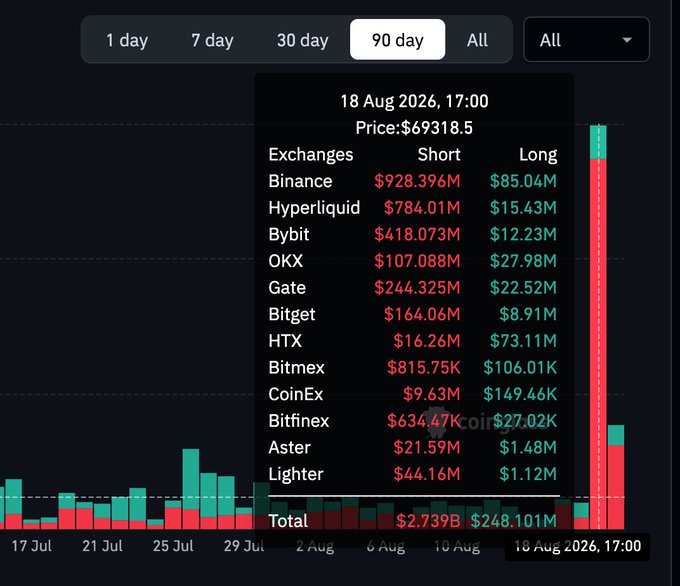680x586 pixels.
Task: Click Hyperliquid long value $15.43M
Action: point(523,208)
